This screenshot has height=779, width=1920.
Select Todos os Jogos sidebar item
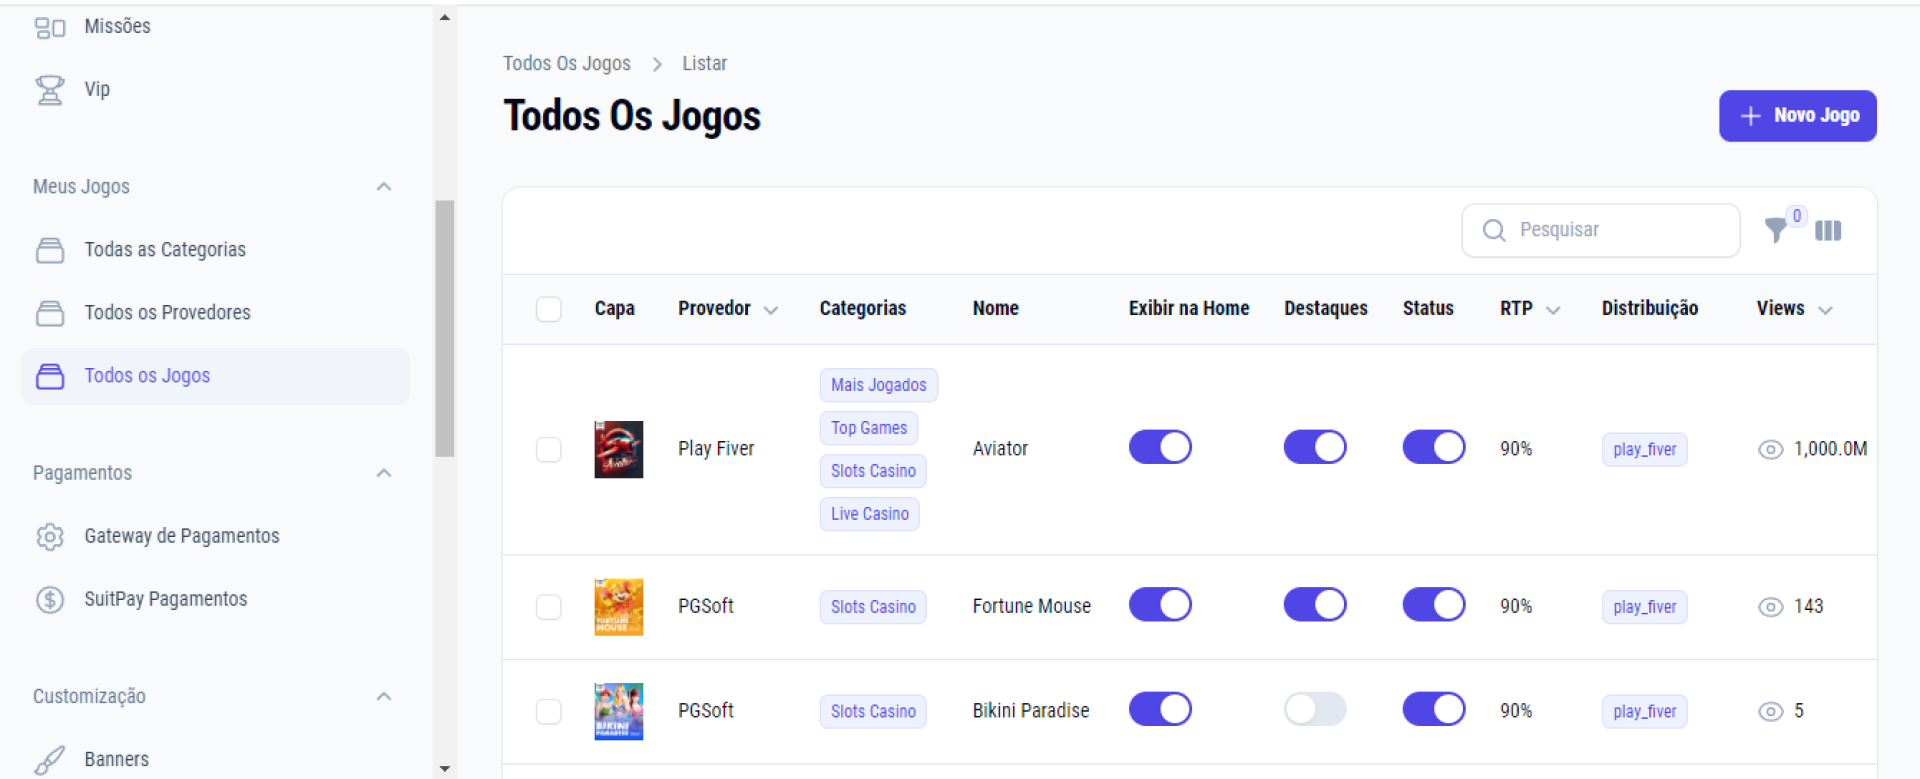coord(147,376)
